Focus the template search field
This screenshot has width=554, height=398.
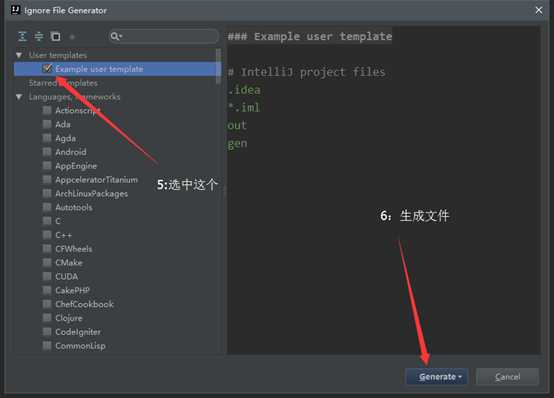[163, 36]
